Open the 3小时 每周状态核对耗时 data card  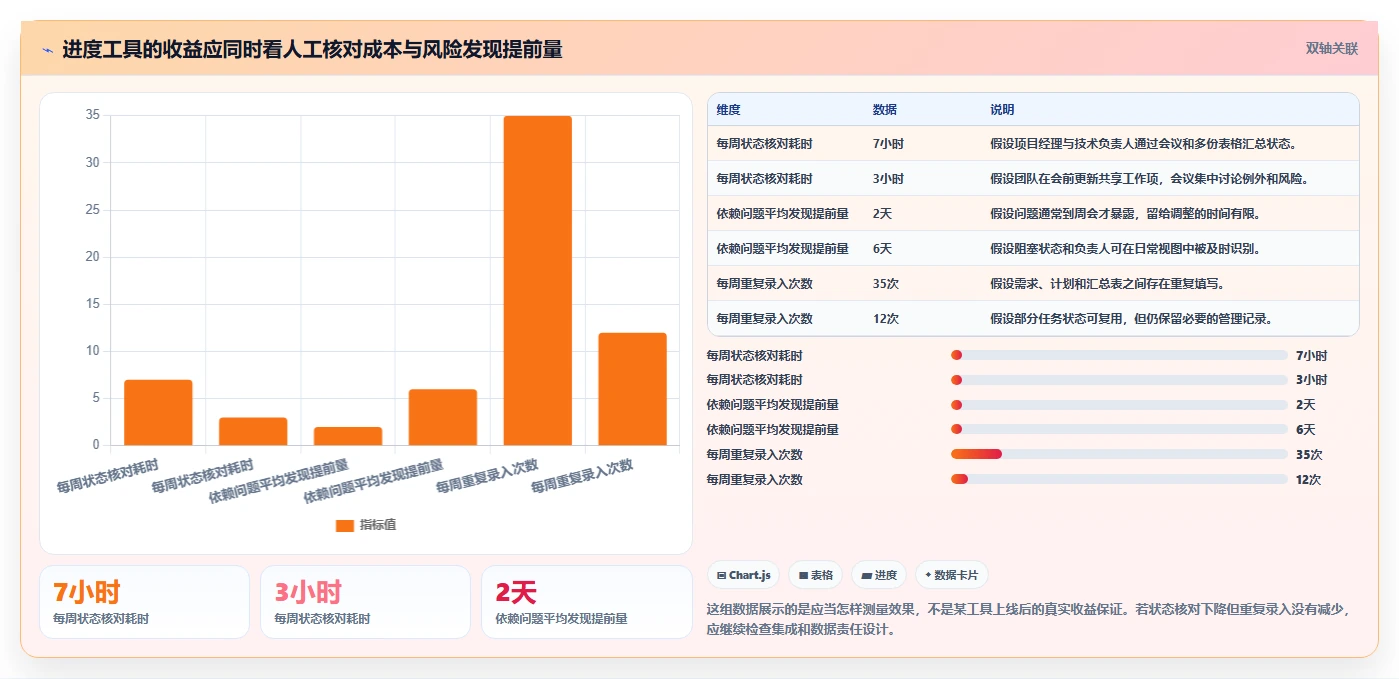point(365,602)
